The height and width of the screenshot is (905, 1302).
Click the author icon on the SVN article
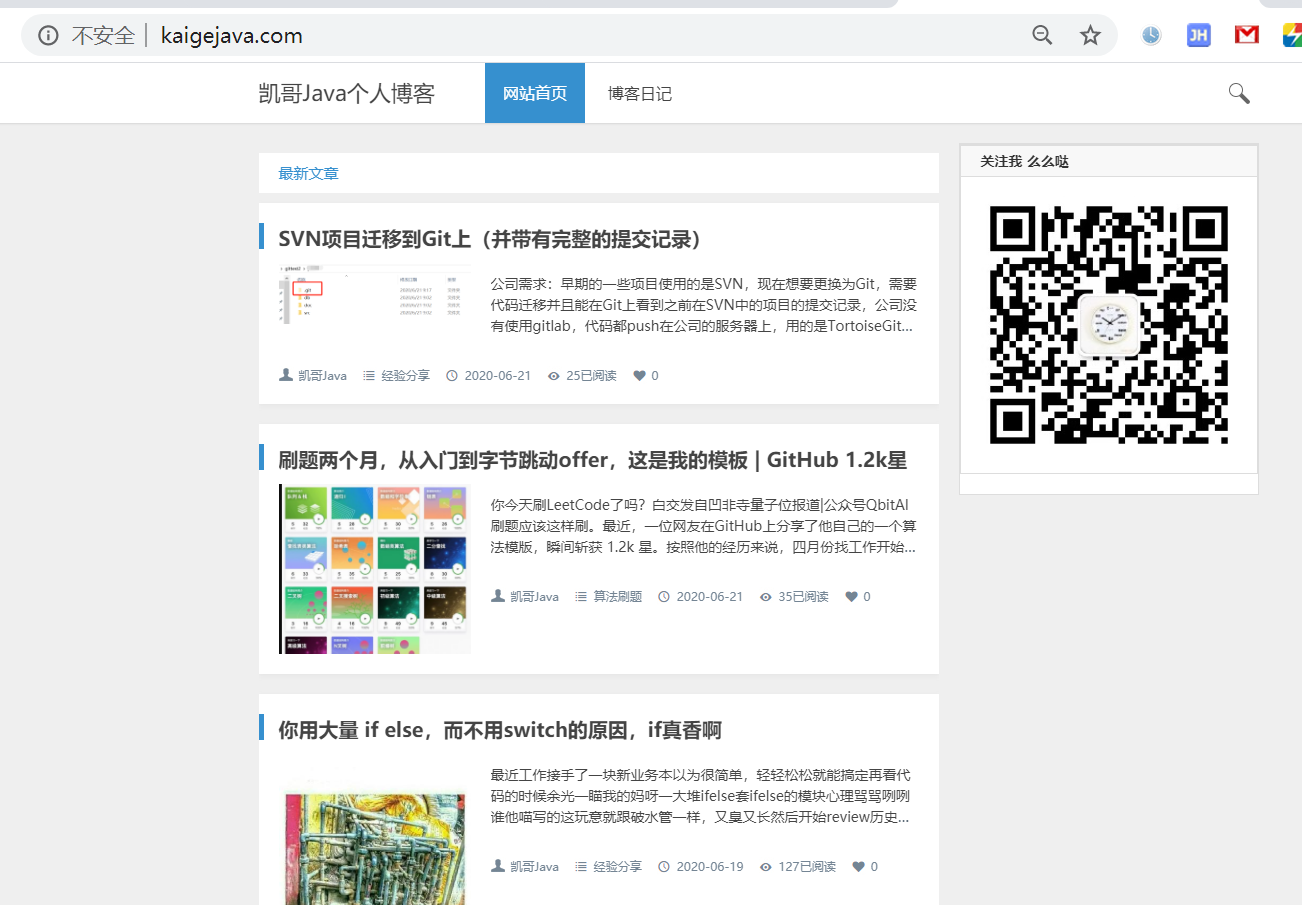tap(286, 375)
